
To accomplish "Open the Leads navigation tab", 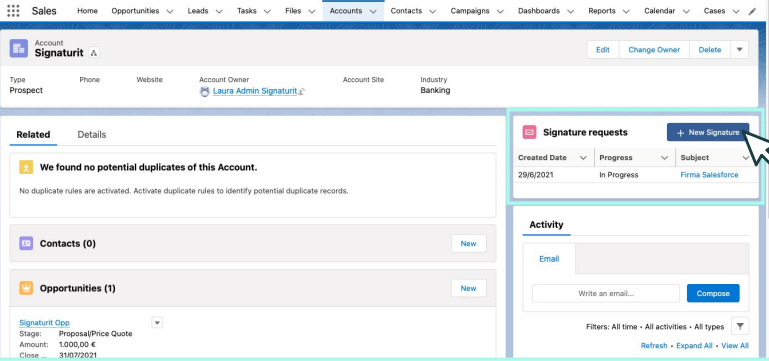I will [x=198, y=11].
